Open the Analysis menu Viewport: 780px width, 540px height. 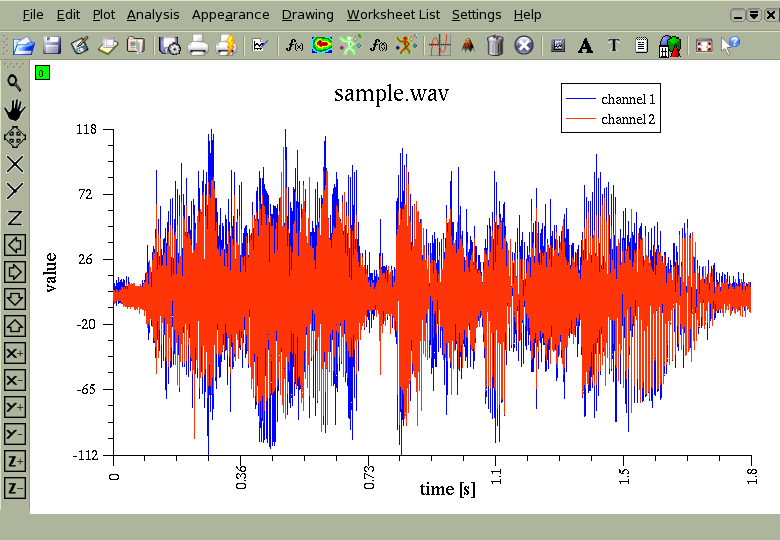[x=153, y=15]
